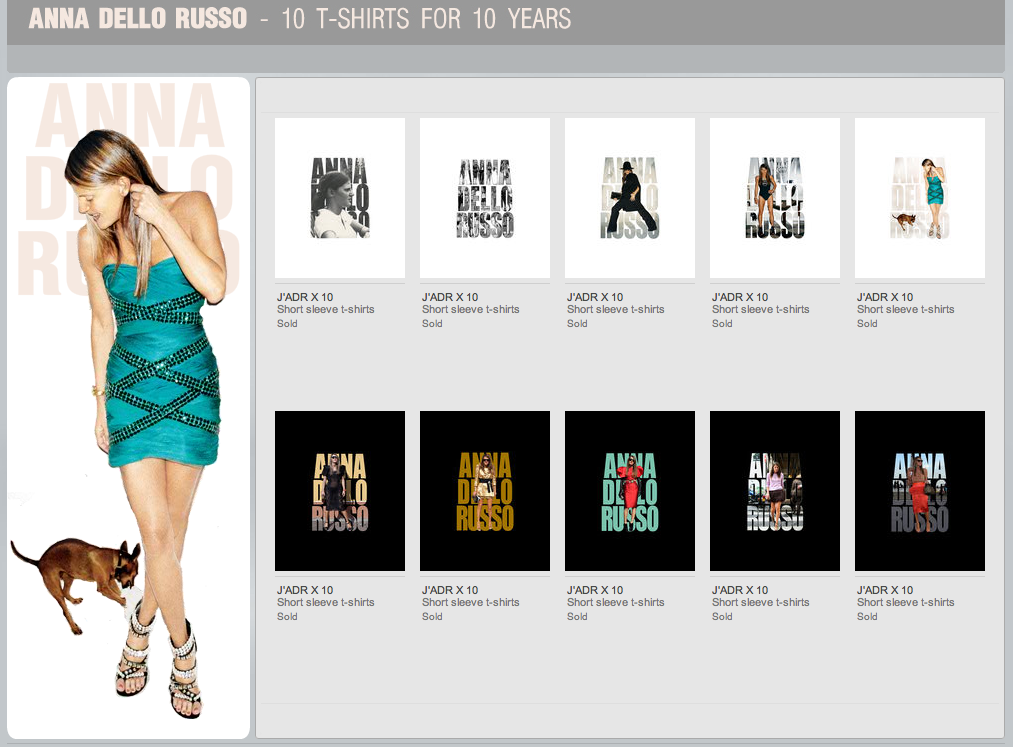Click 'Short sleeve t-shirts' under the mint-lettered t-shirt
Image resolution: width=1013 pixels, height=747 pixels.
[x=616, y=602]
